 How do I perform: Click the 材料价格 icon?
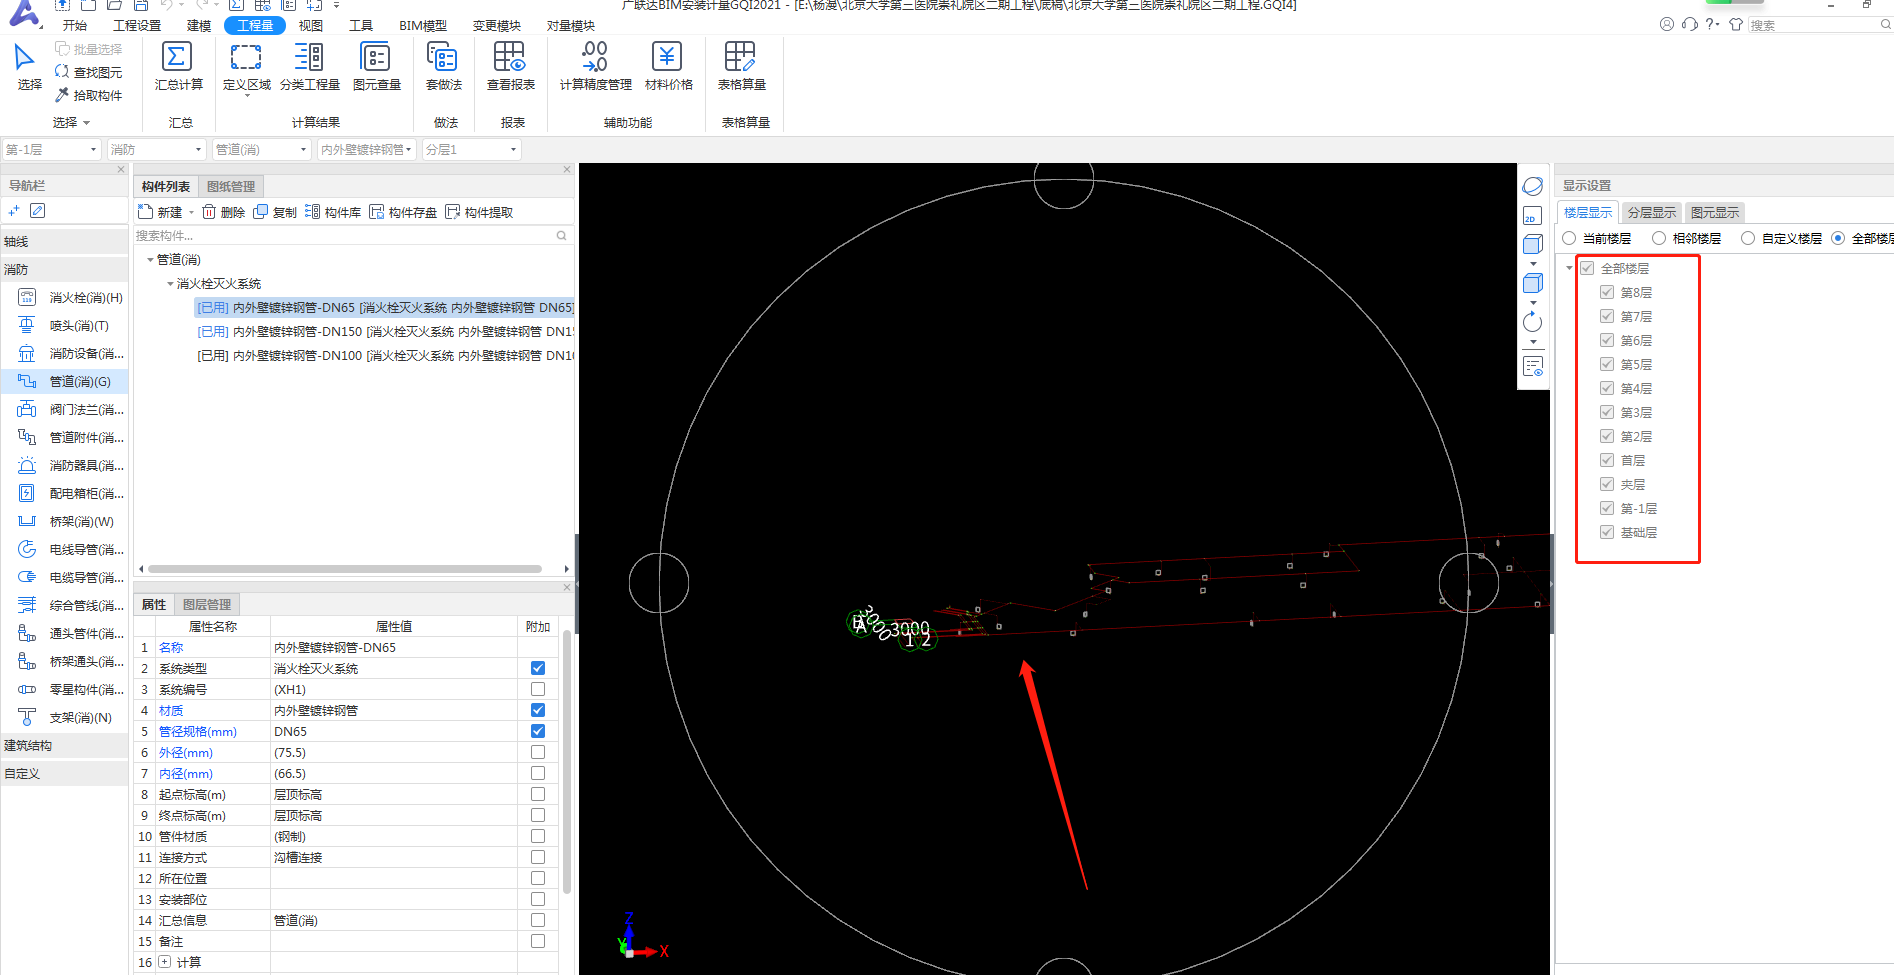(667, 57)
